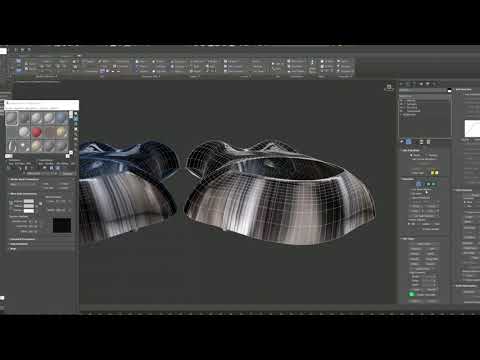This screenshot has height=360, width=480.
Task: Click the Specular Level value field
Action: coord(31,222)
